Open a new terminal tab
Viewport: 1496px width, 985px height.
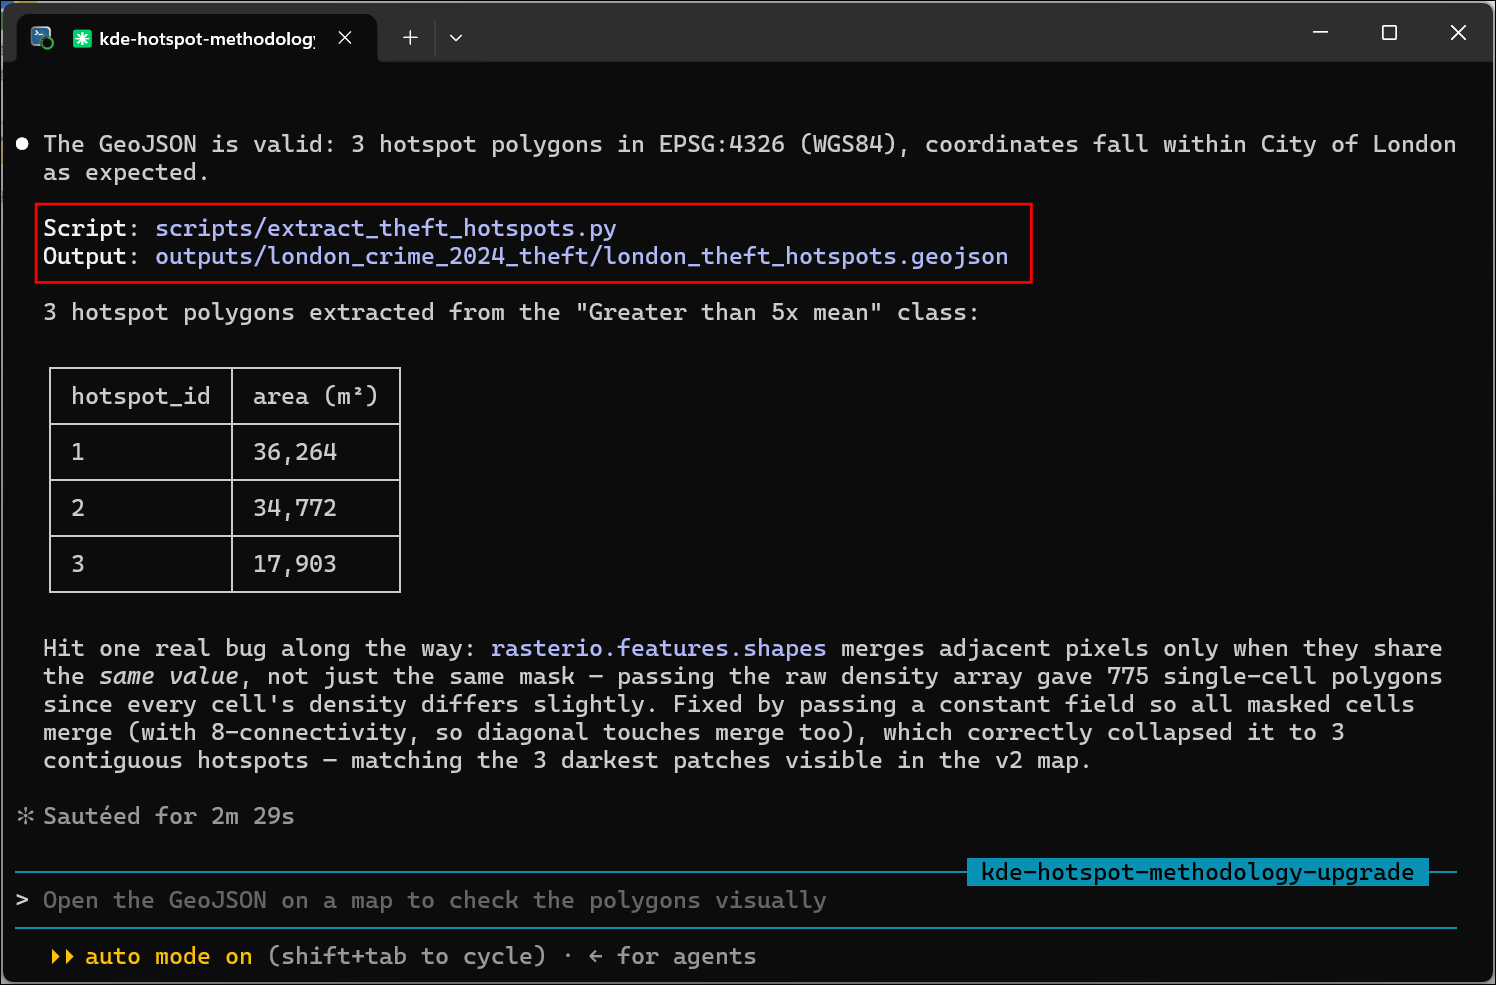pyautogui.click(x=410, y=38)
